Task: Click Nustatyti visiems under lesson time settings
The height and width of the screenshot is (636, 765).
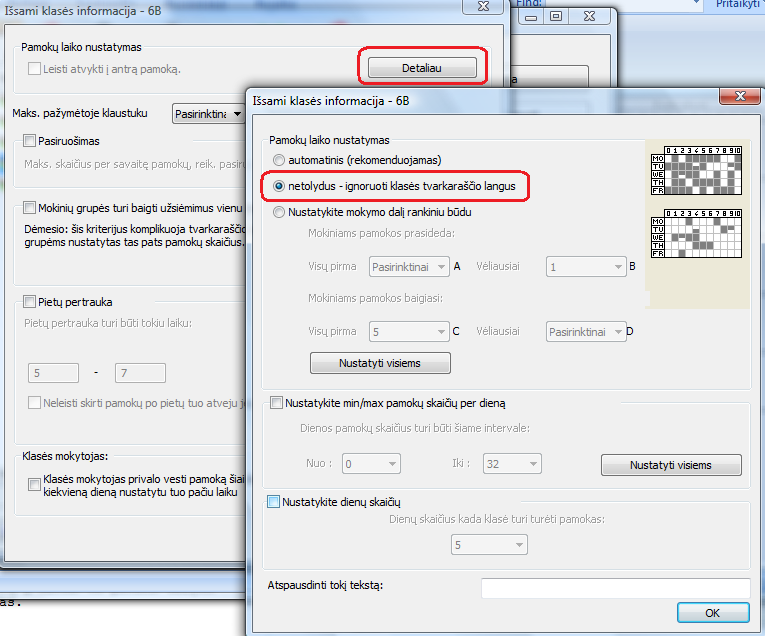Action: tap(380, 363)
